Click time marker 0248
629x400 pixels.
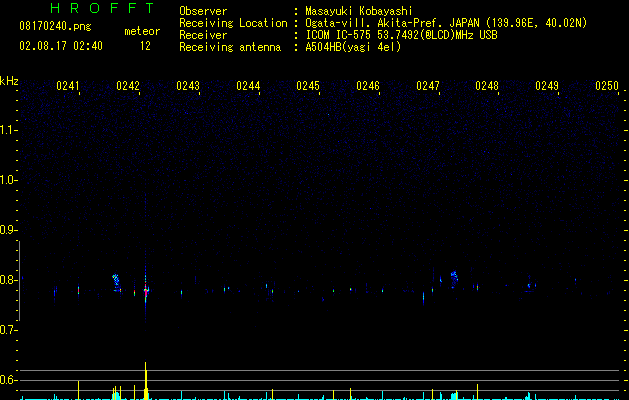coord(487,86)
